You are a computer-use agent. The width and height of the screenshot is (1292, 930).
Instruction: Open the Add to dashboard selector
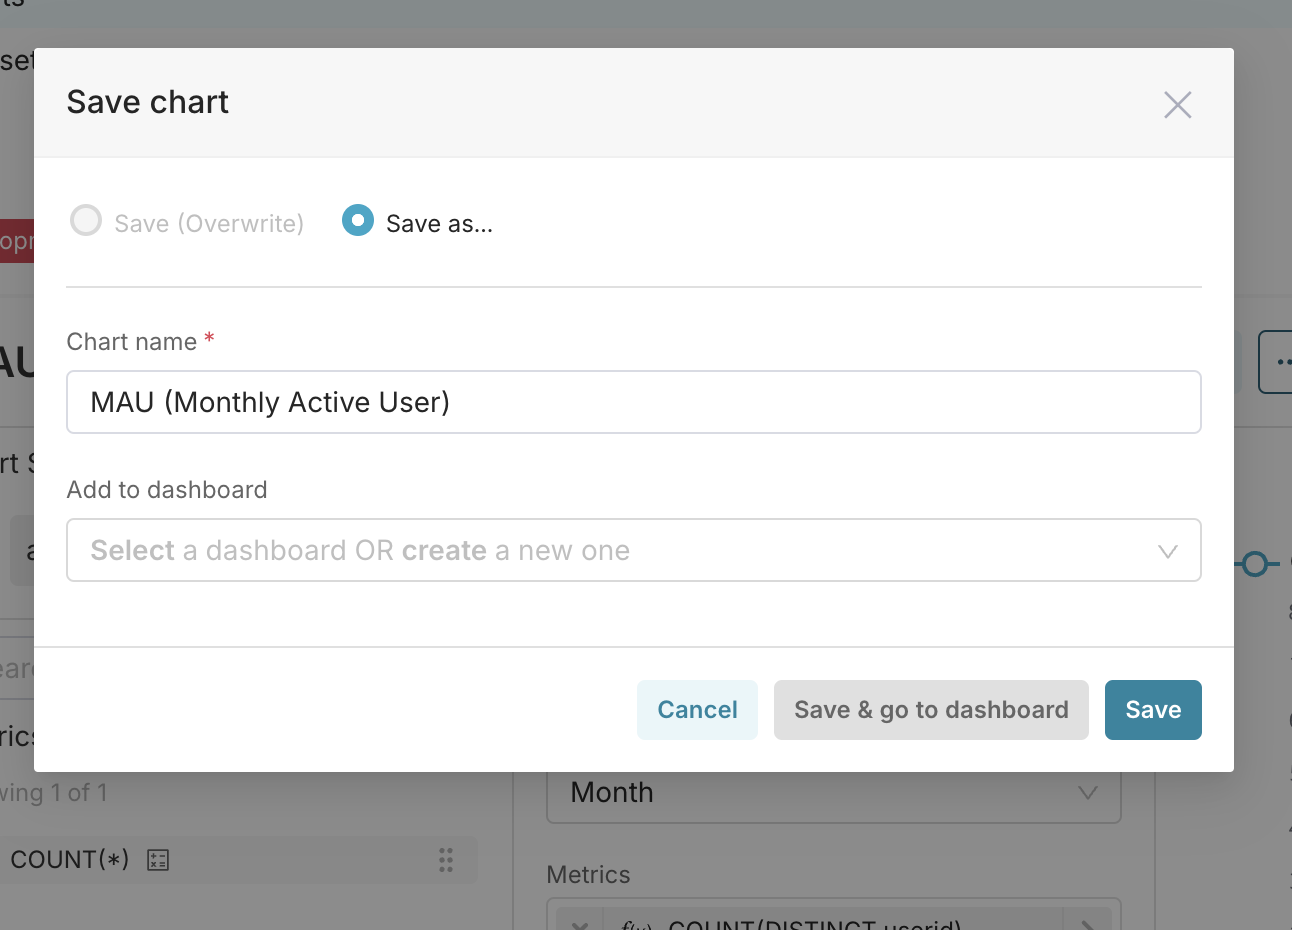tap(634, 550)
